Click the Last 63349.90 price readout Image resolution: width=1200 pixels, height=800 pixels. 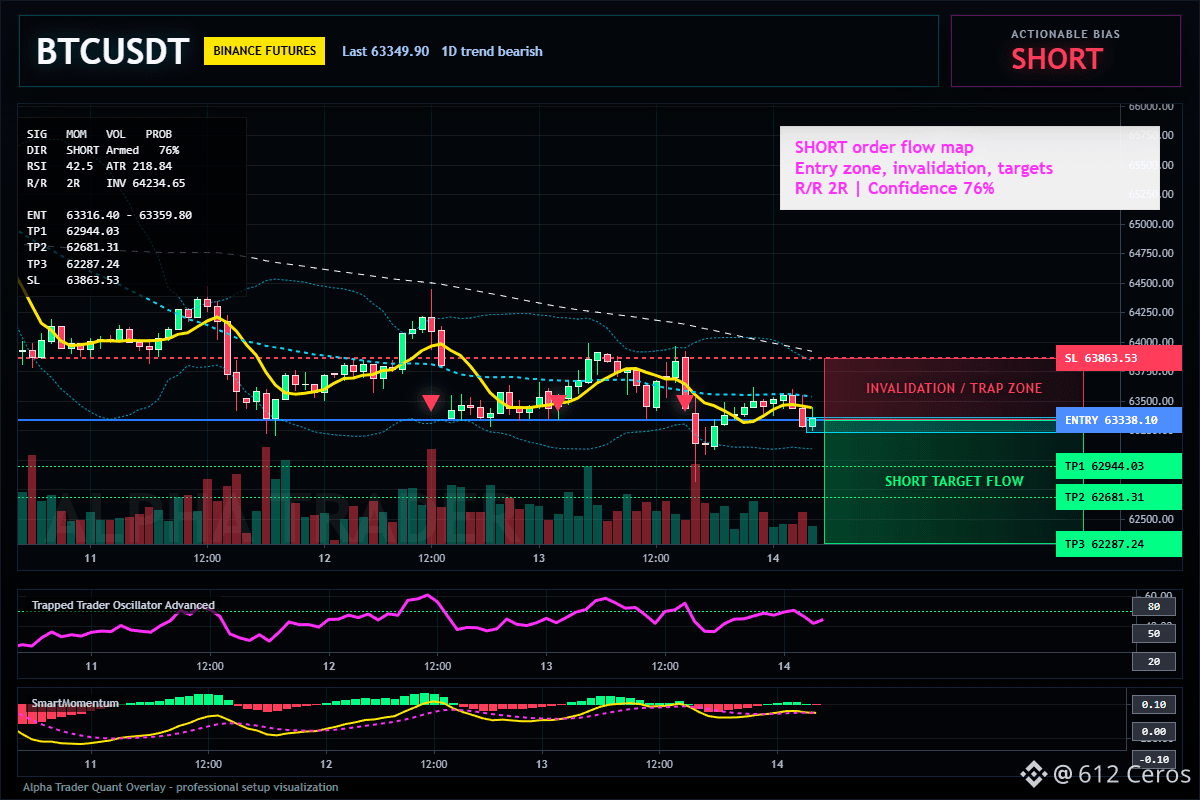coord(385,51)
